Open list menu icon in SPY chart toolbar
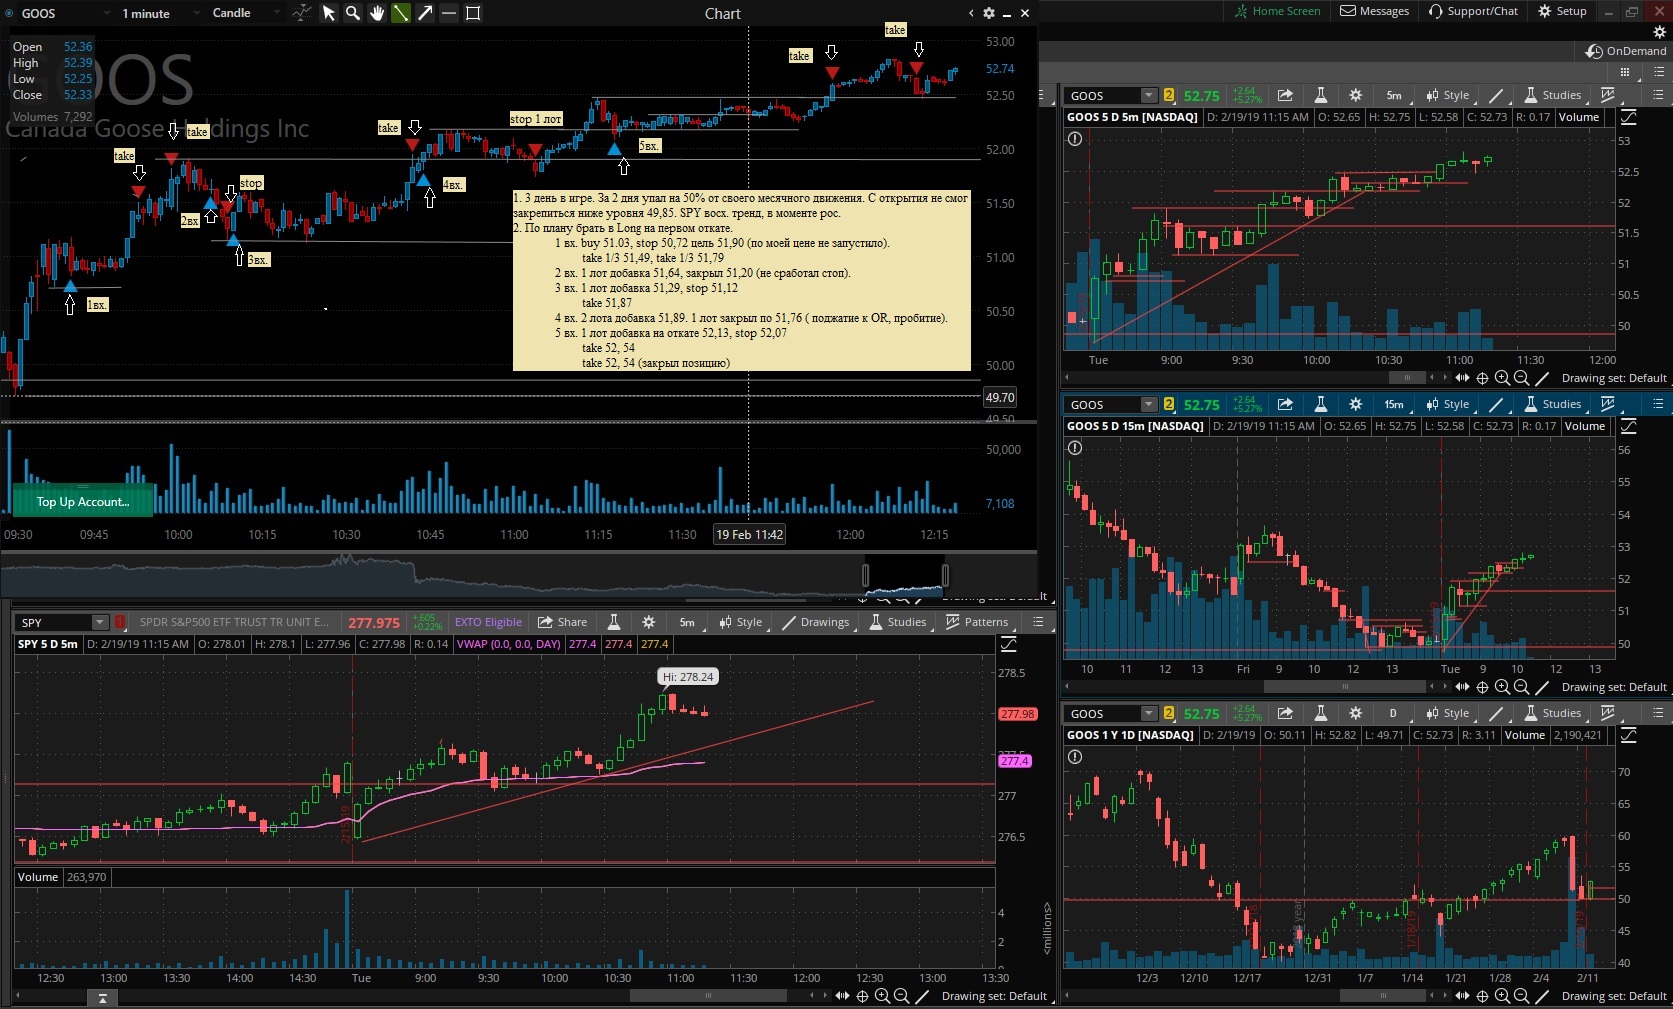 (x=1038, y=622)
